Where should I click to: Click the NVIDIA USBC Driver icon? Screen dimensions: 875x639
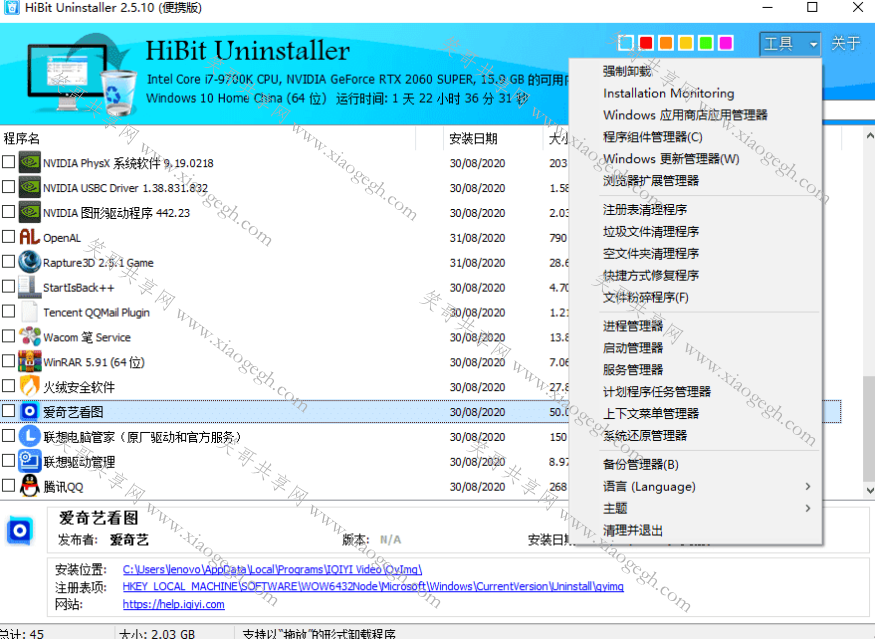(30, 188)
